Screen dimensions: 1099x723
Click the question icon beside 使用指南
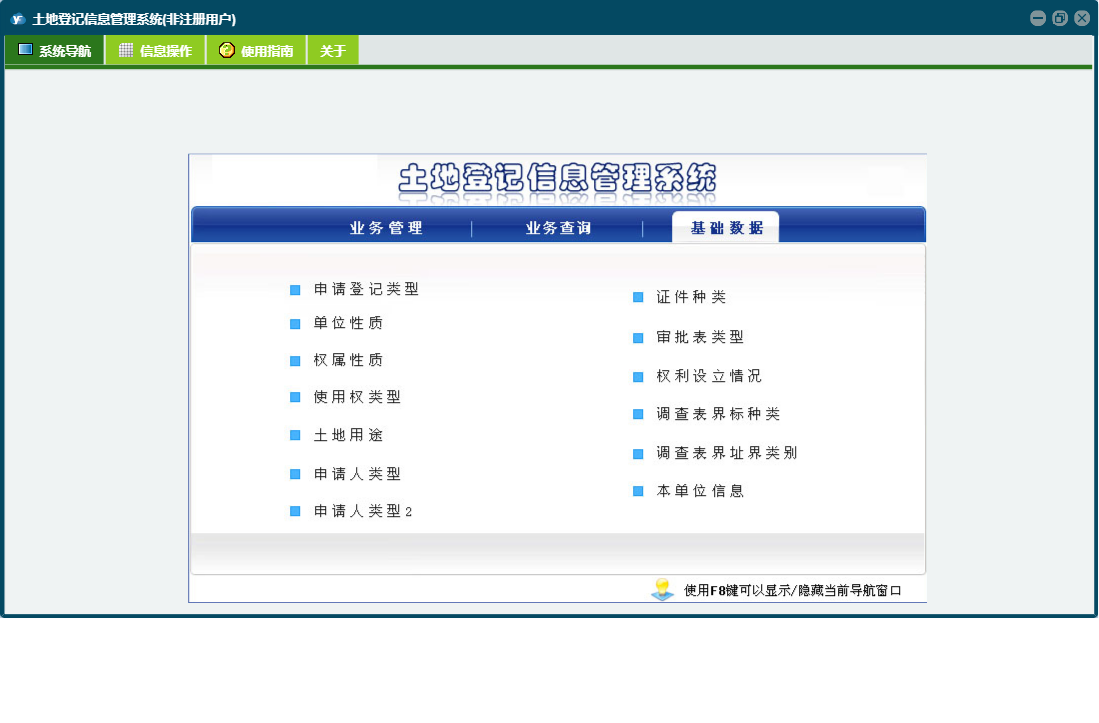coord(226,50)
